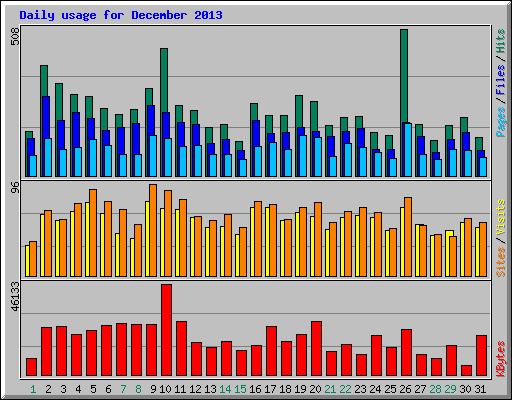Click day label '11' on the x-axis

pyautogui.click(x=180, y=389)
